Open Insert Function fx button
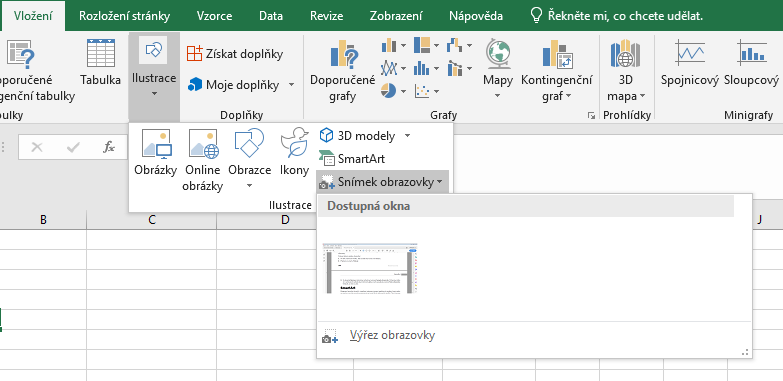783x381 pixels. [109, 147]
